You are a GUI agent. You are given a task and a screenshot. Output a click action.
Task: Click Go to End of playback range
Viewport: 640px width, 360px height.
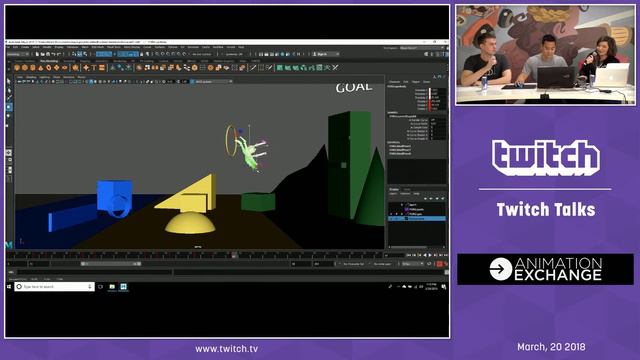(446, 255)
